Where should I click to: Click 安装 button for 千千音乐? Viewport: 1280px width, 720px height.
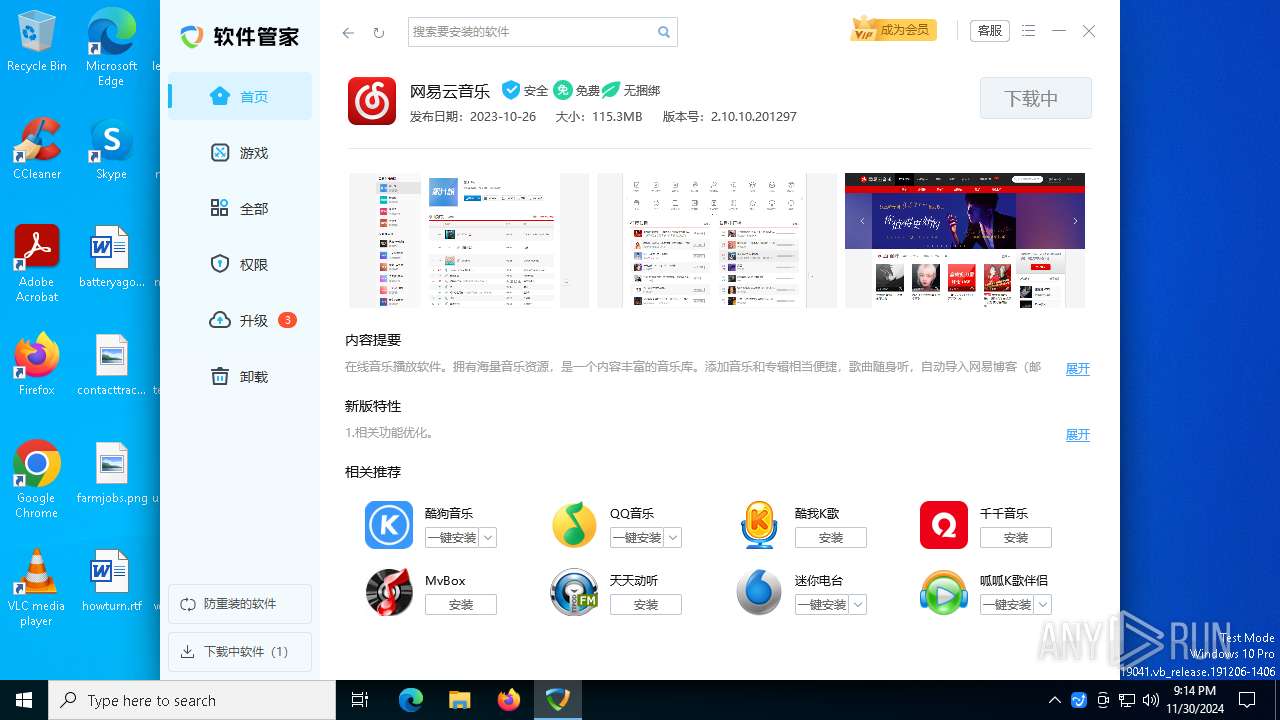(1016, 538)
